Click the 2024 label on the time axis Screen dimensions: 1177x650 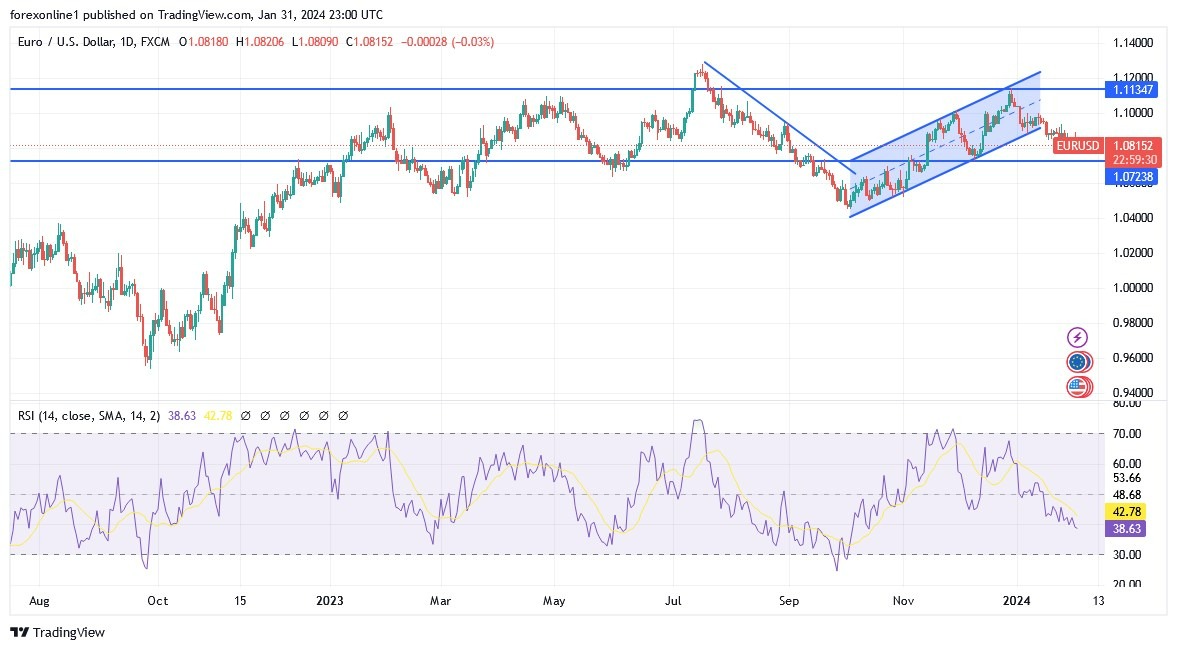(x=1016, y=601)
